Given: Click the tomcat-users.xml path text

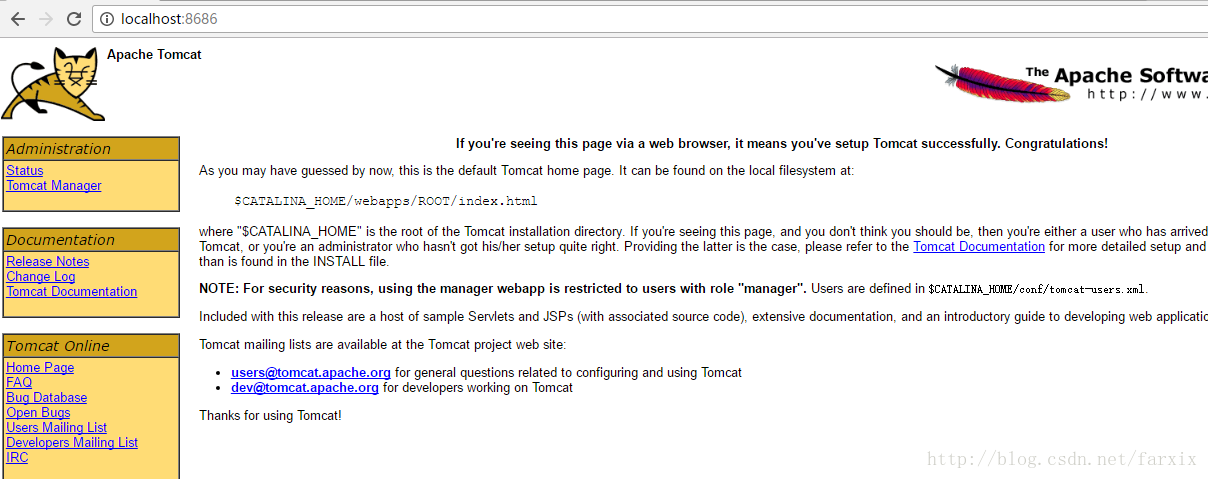Looking at the screenshot, I should coord(1036,289).
